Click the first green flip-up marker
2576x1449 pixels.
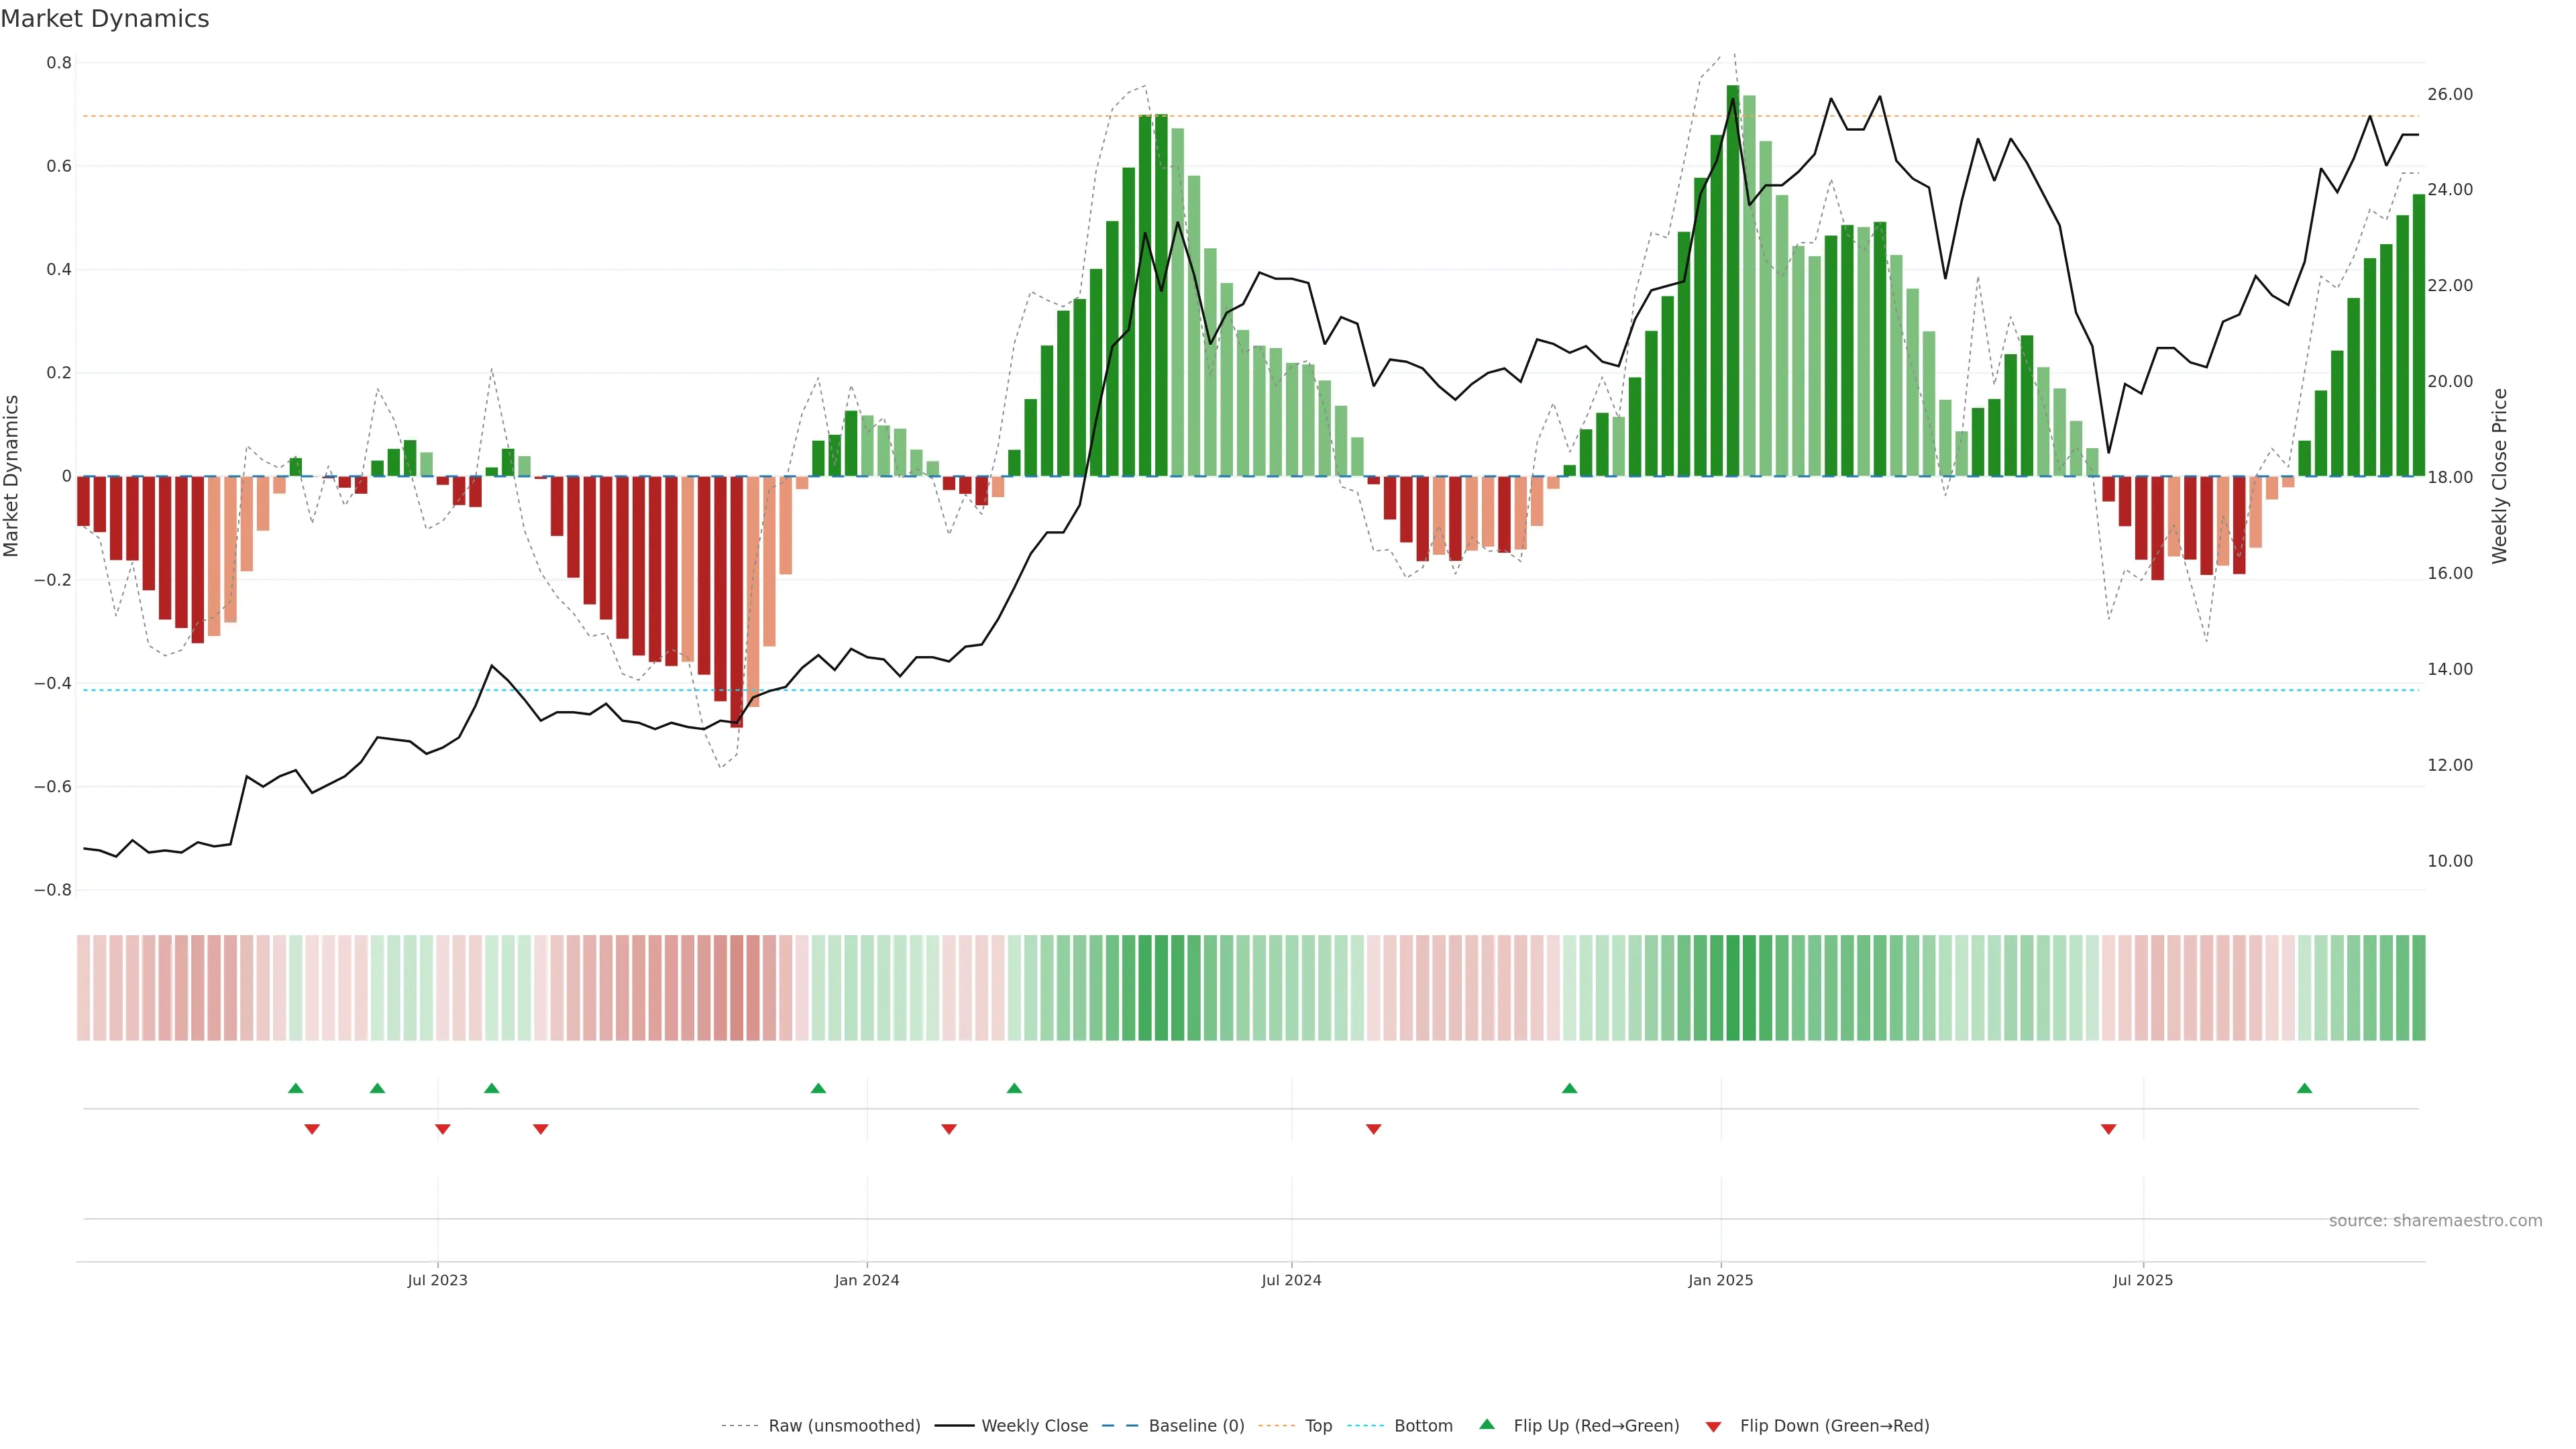click(x=295, y=1088)
